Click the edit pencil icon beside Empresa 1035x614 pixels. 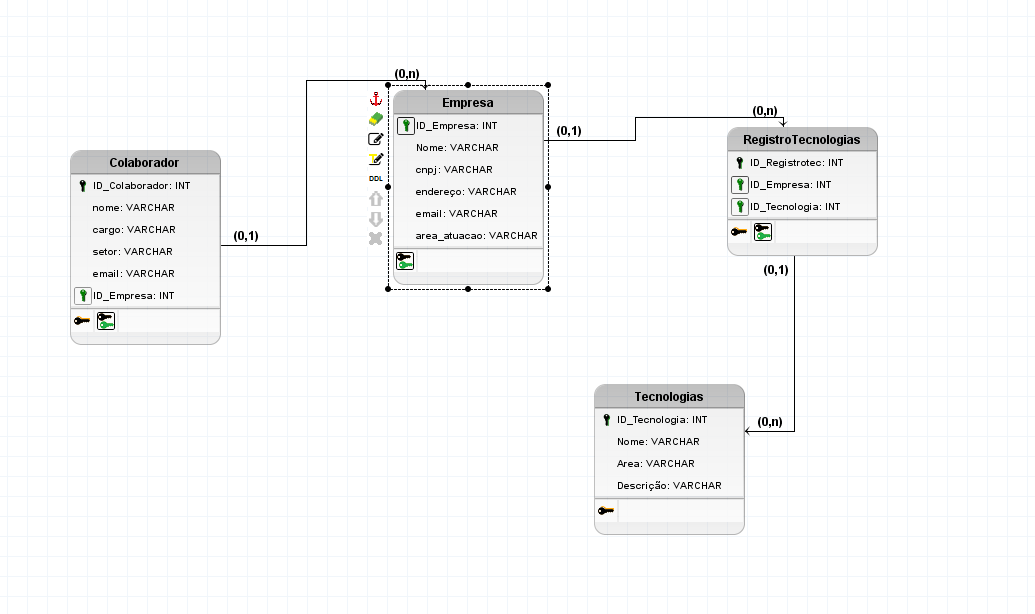pyautogui.click(x=376, y=139)
